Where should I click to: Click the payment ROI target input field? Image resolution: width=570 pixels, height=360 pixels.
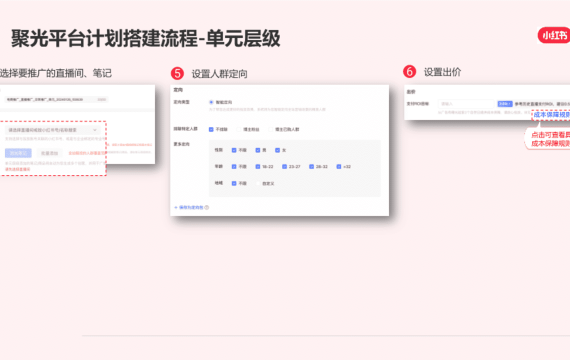467,104
